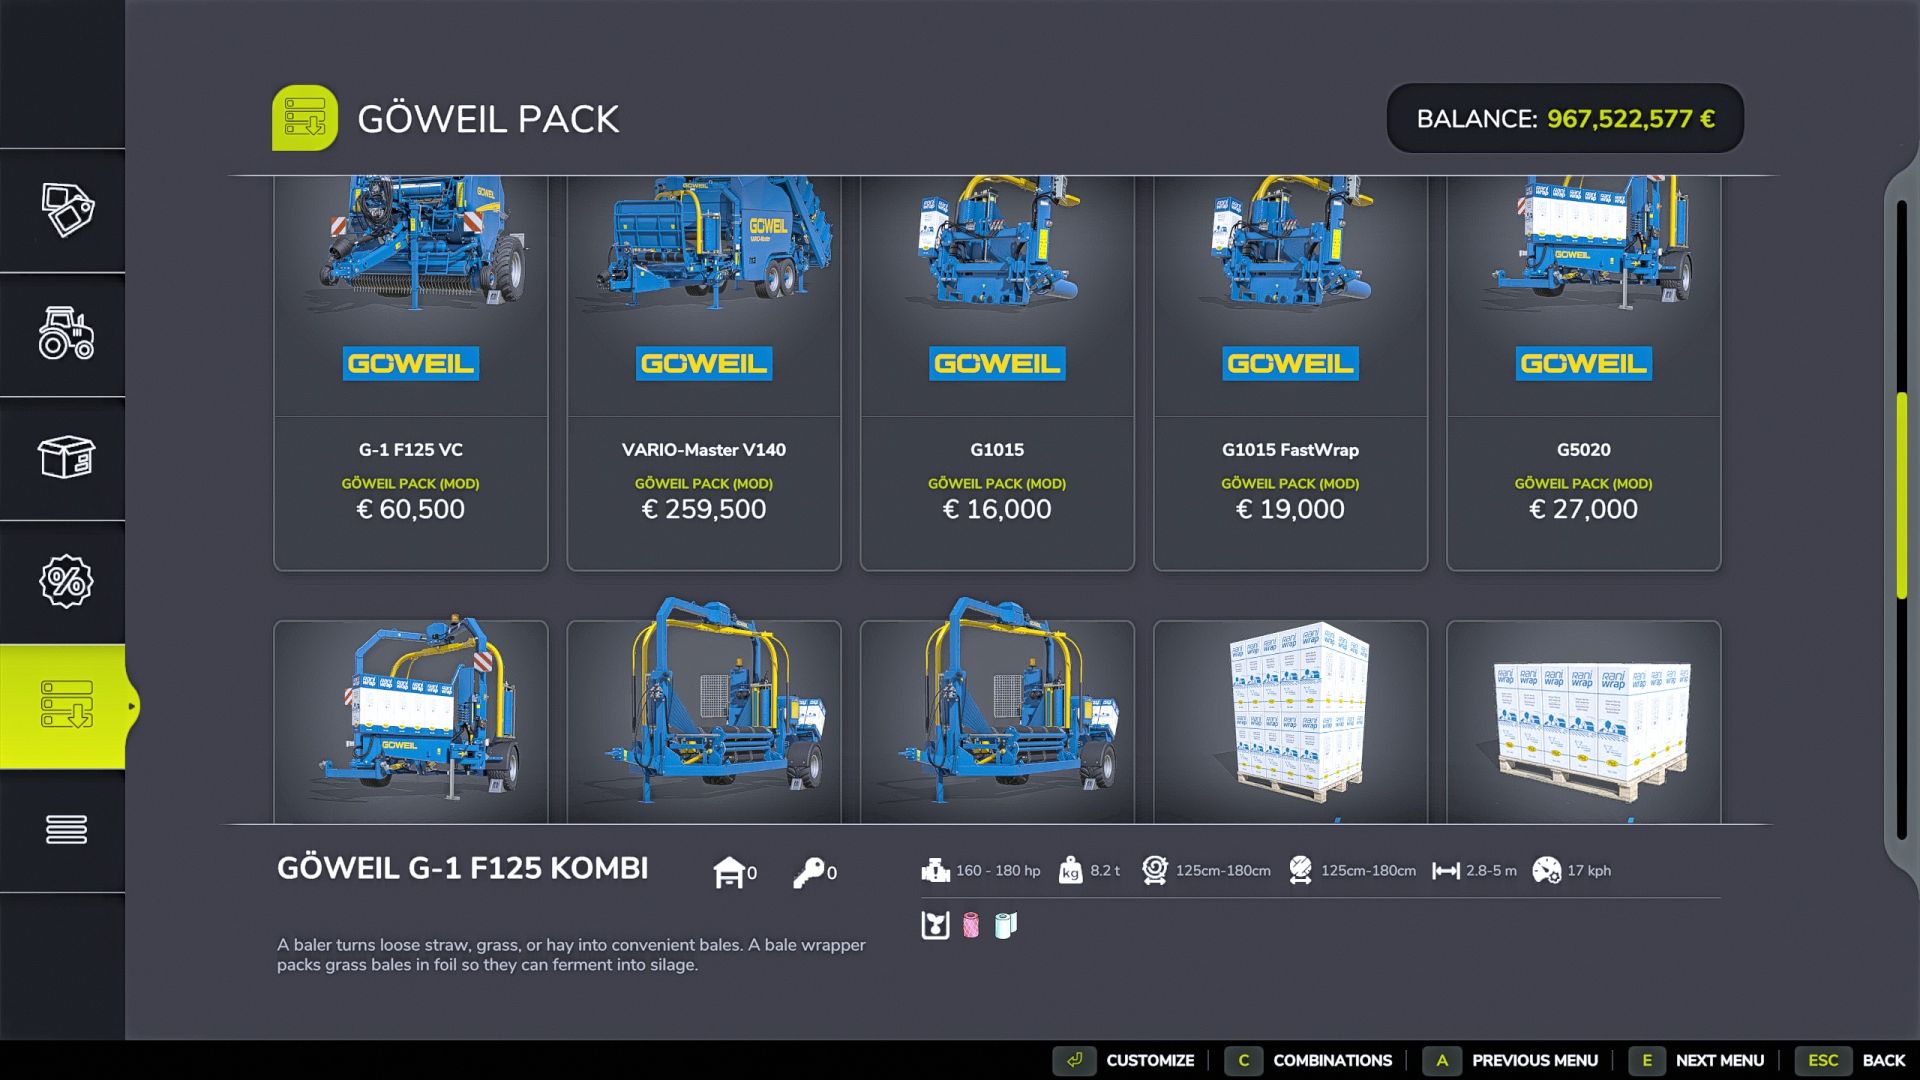Click the leased key count icon
The width and height of the screenshot is (1920, 1080).
point(808,872)
